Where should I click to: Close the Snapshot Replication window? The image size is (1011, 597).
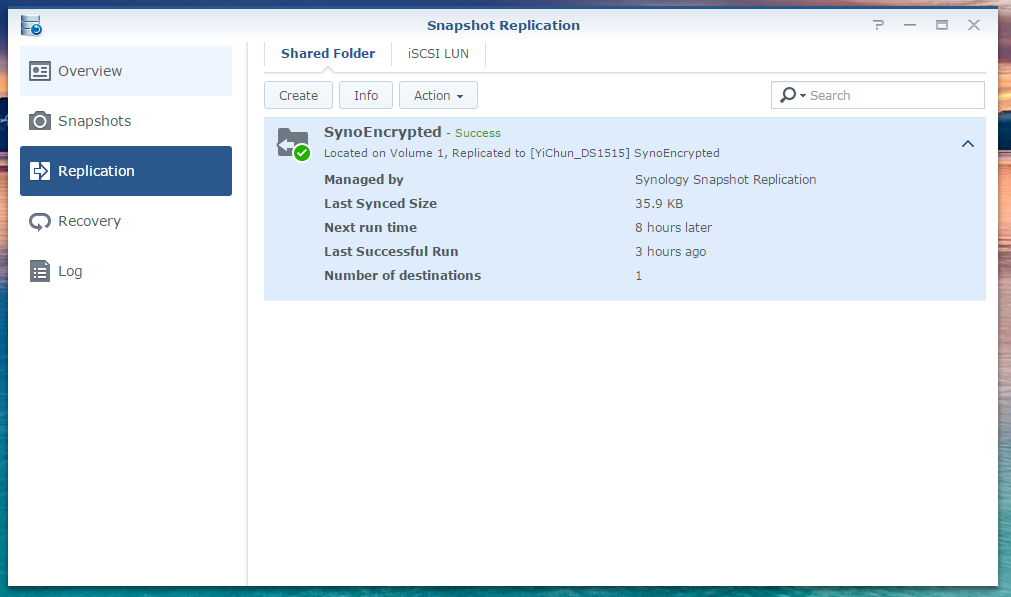click(x=974, y=25)
